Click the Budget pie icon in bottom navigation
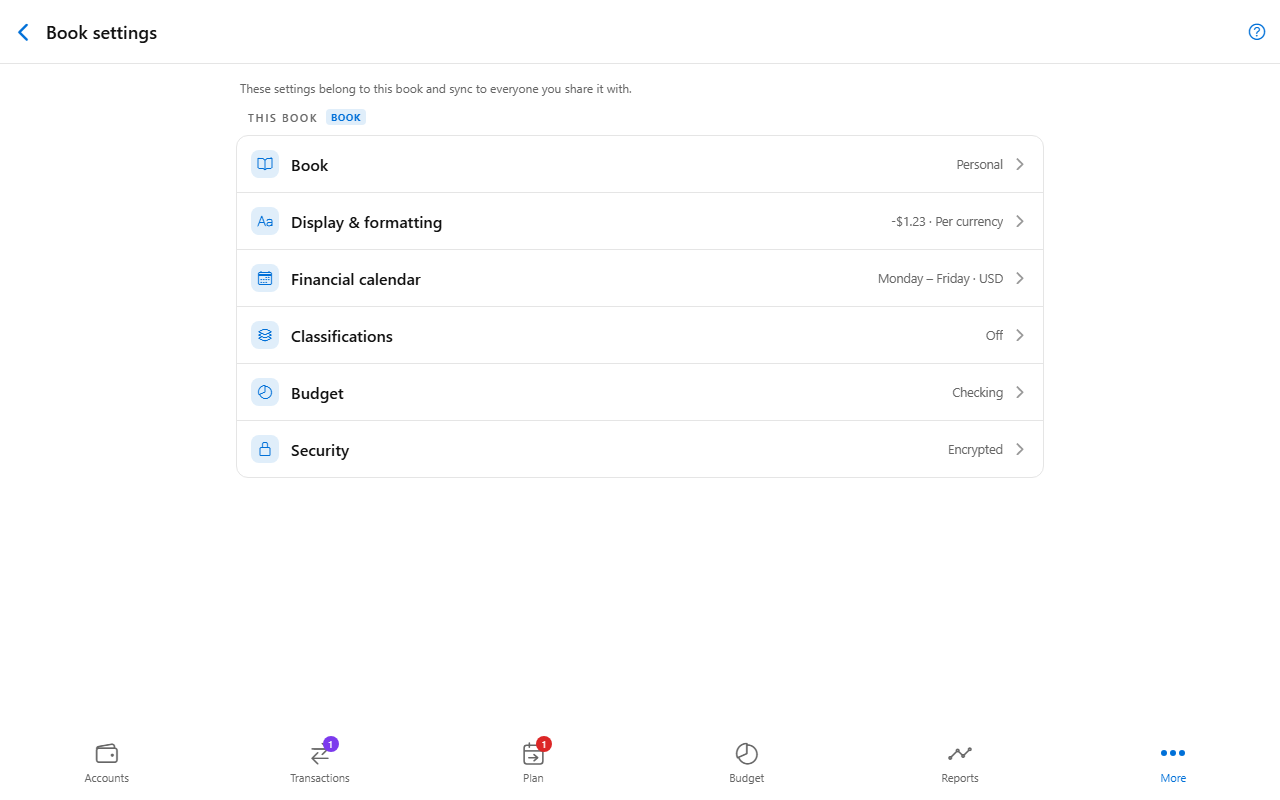1280x800 pixels. (x=747, y=754)
